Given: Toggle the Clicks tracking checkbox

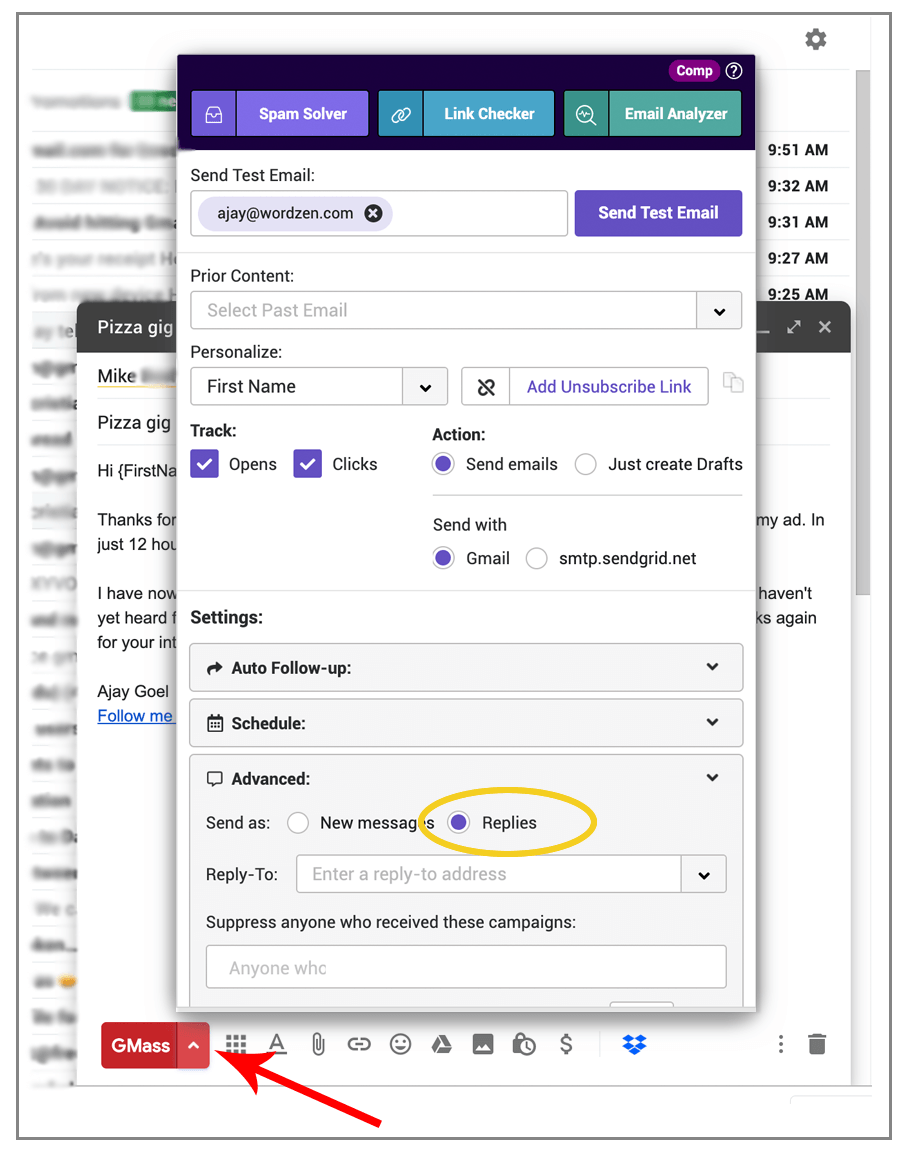Looking at the screenshot, I should pyautogui.click(x=308, y=464).
